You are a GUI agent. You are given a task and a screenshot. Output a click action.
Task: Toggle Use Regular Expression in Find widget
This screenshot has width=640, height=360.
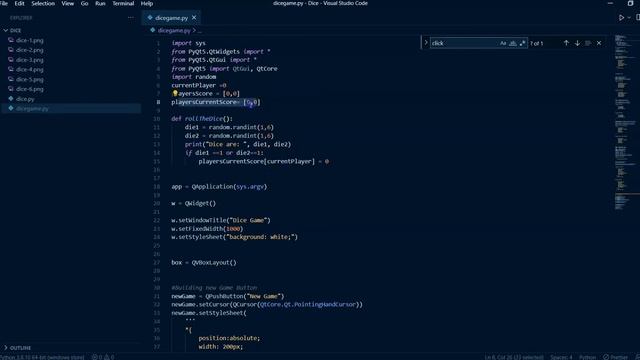(522, 43)
